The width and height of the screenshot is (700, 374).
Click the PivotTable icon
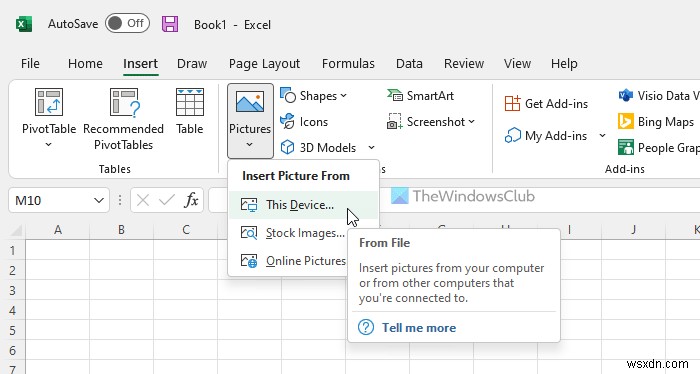[49, 102]
